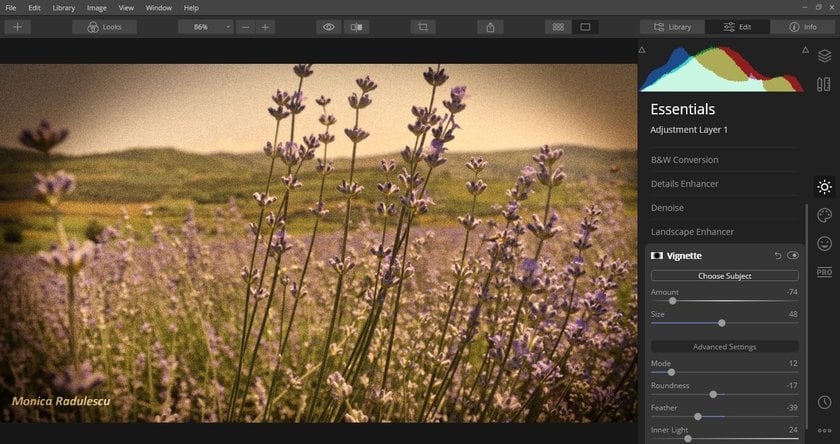Select the Creative palette icon
The image size is (840, 444).
pyautogui.click(x=824, y=215)
